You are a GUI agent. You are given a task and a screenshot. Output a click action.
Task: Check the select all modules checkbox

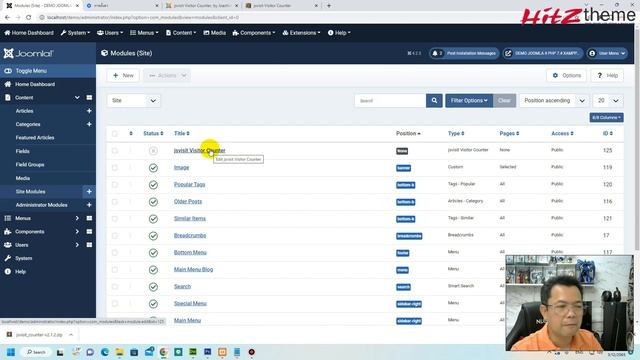[115, 133]
